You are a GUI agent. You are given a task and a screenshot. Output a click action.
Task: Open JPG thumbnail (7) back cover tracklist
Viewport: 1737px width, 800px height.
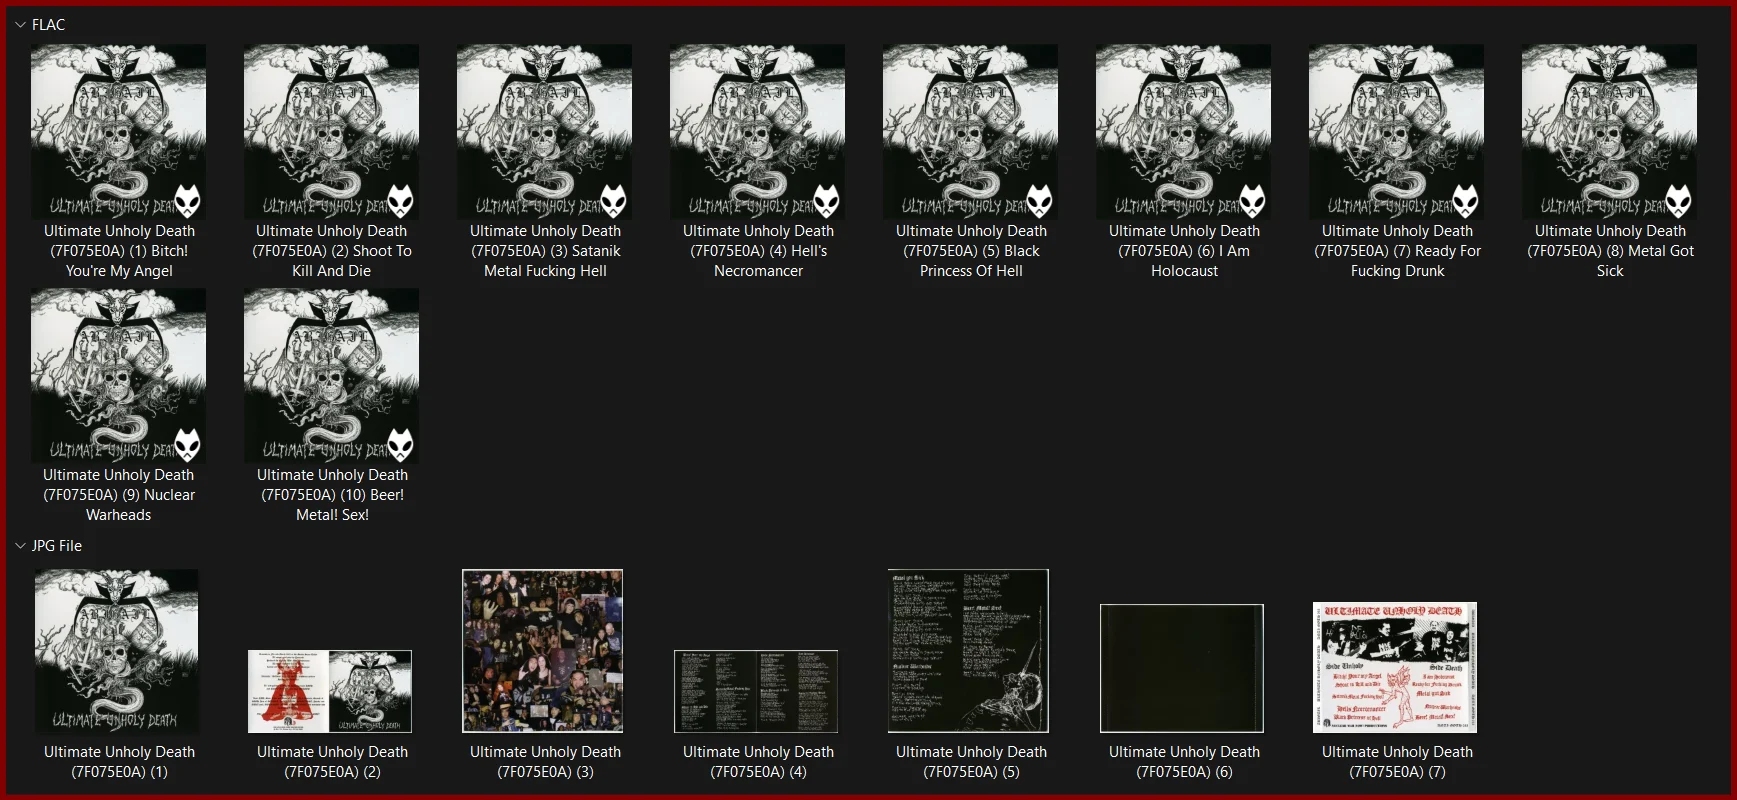[x=1395, y=667]
